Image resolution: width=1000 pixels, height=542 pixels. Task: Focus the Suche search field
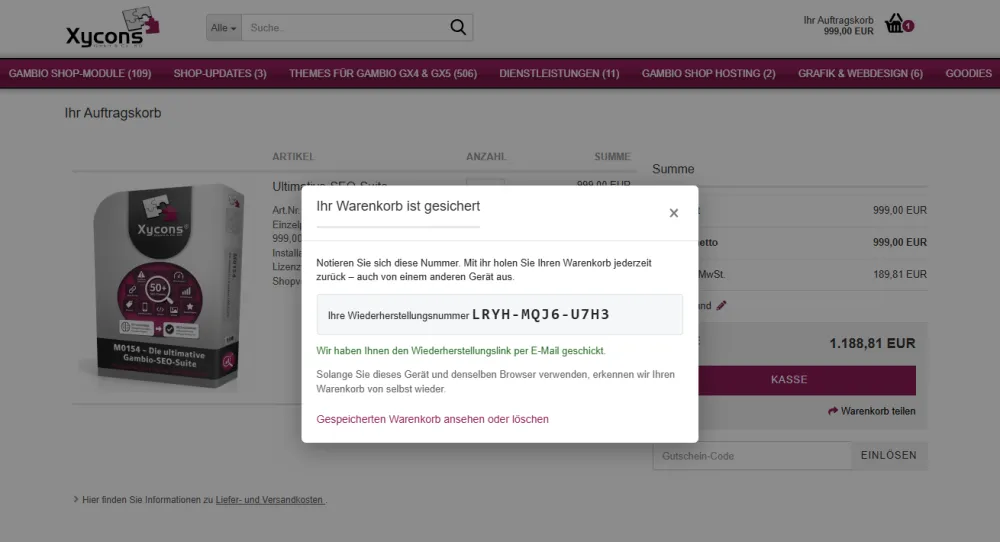(x=344, y=28)
